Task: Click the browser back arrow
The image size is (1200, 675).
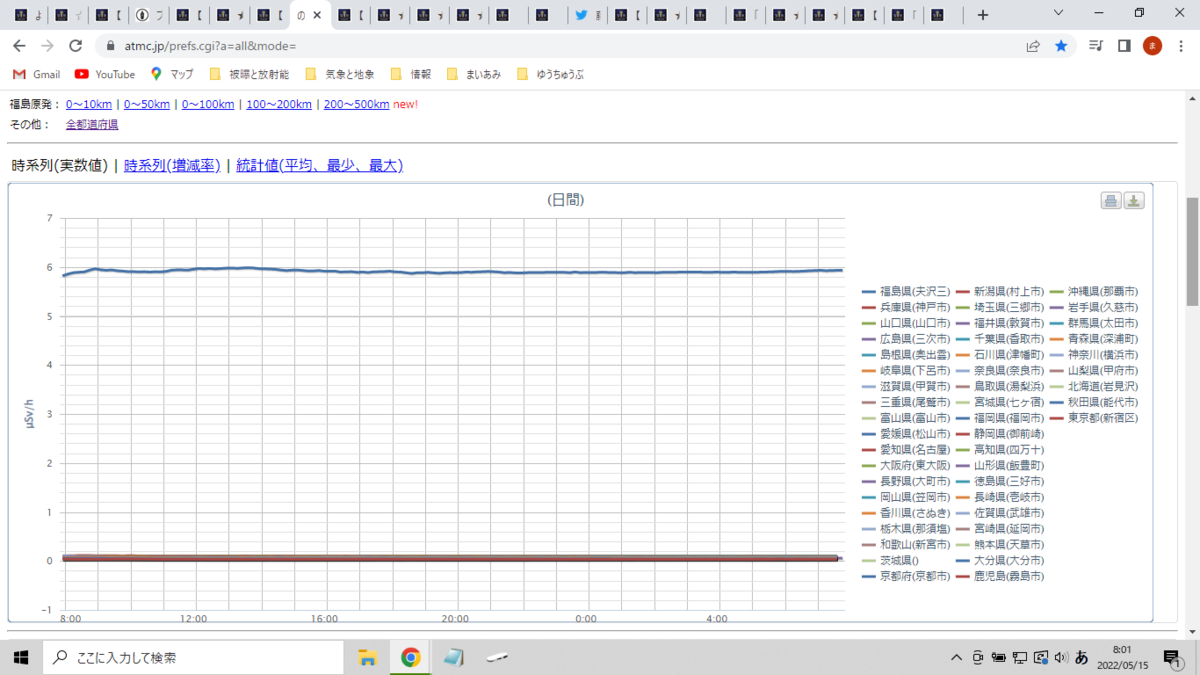Action: pos(19,46)
